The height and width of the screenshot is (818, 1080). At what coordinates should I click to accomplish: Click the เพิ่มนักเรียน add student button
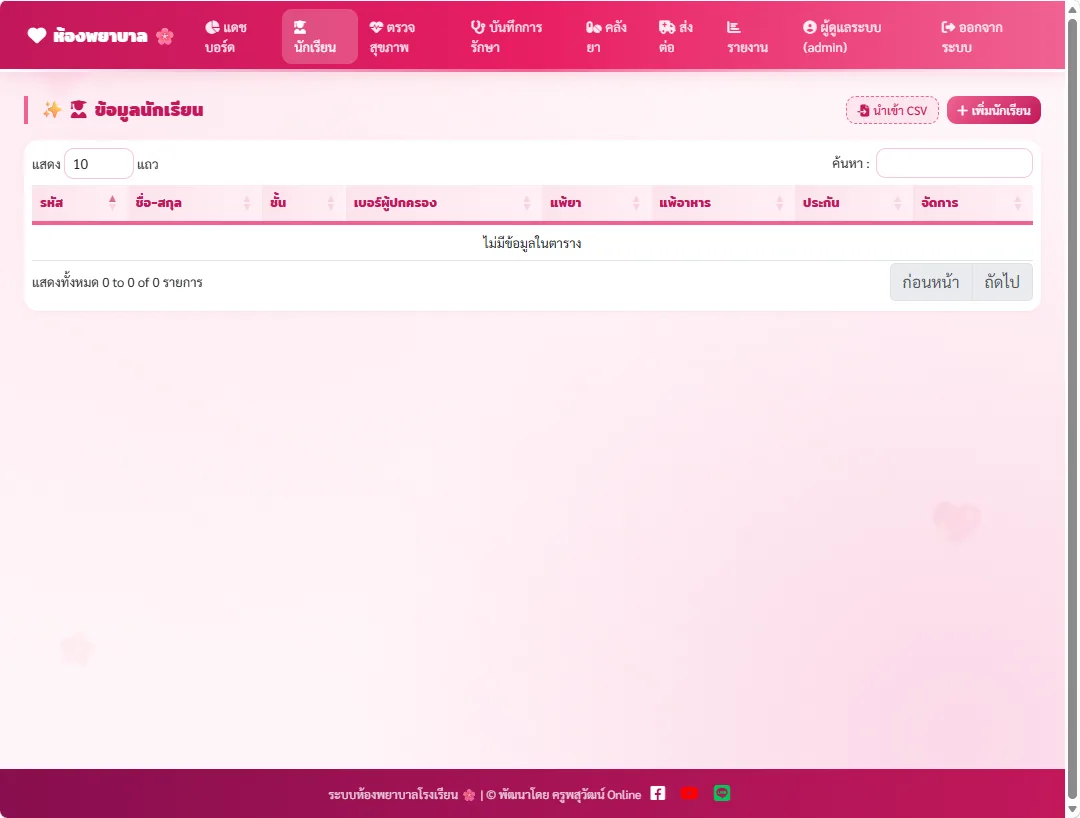coord(993,110)
